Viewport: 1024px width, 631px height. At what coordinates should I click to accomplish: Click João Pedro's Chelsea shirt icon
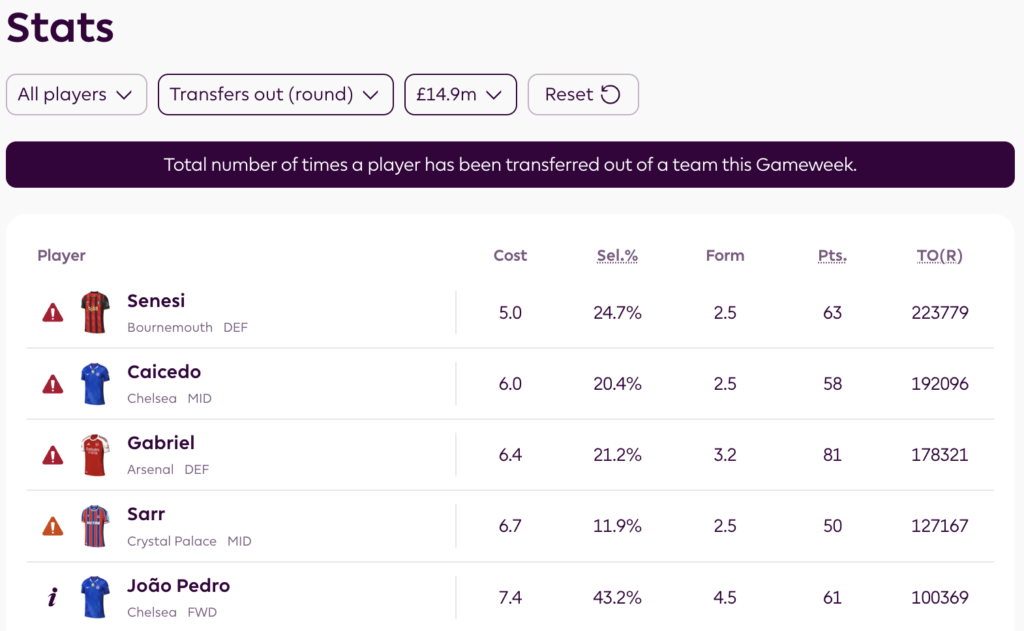point(95,597)
